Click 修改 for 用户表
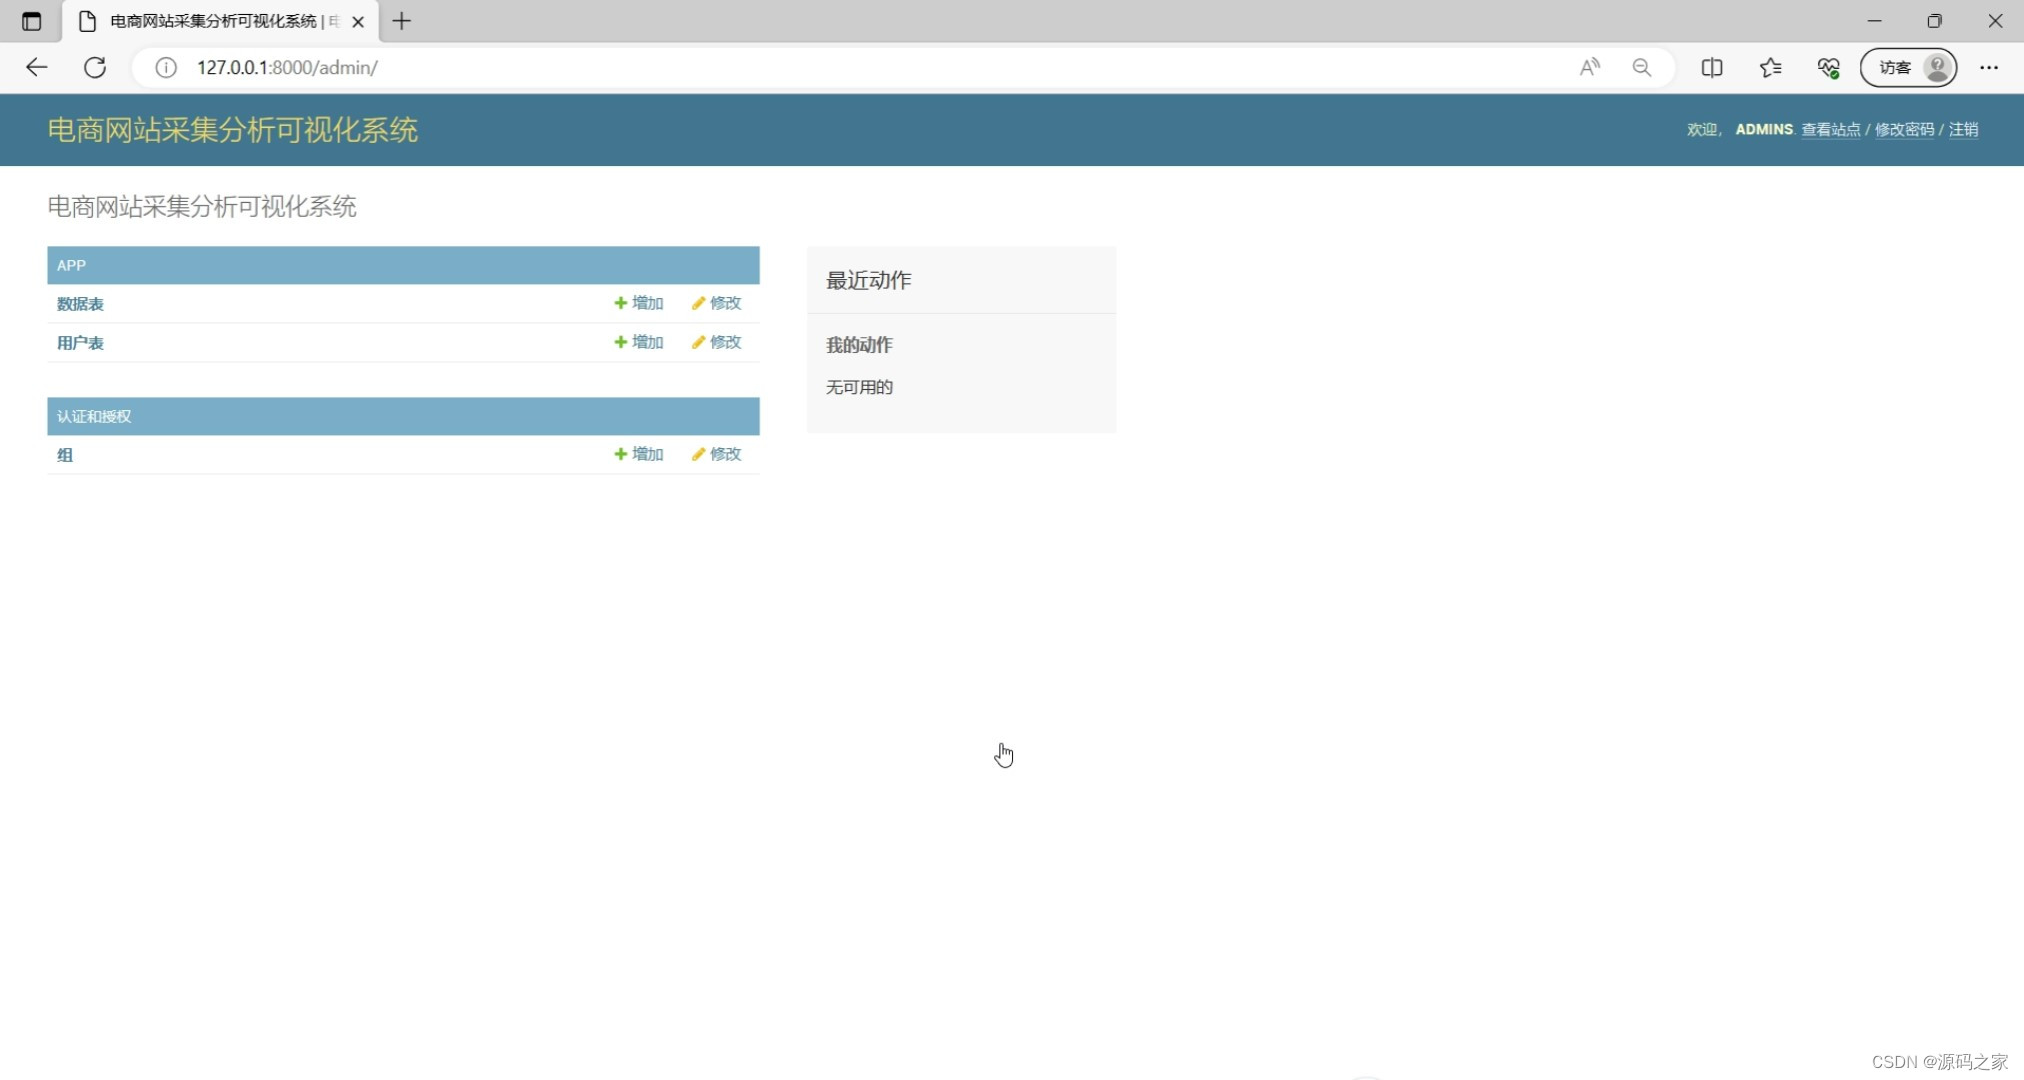The width and height of the screenshot is (2024, 1080). click(717, 342)
